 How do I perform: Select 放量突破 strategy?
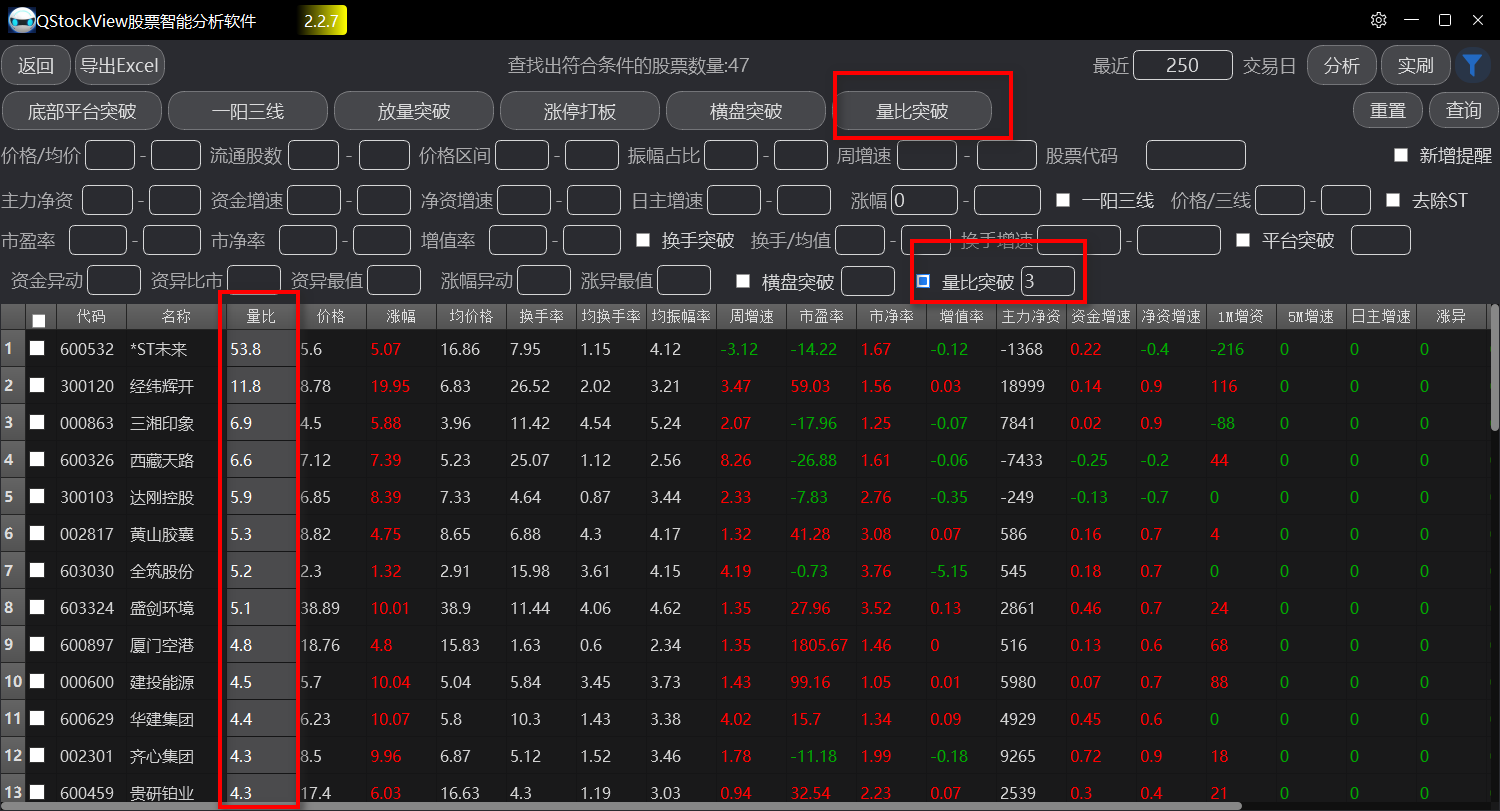414,111
